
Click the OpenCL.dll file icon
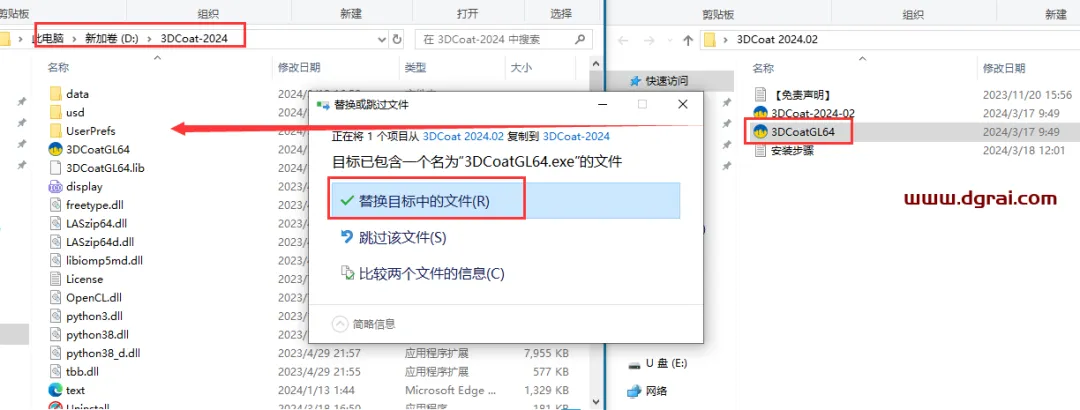[x=56, y=298]
